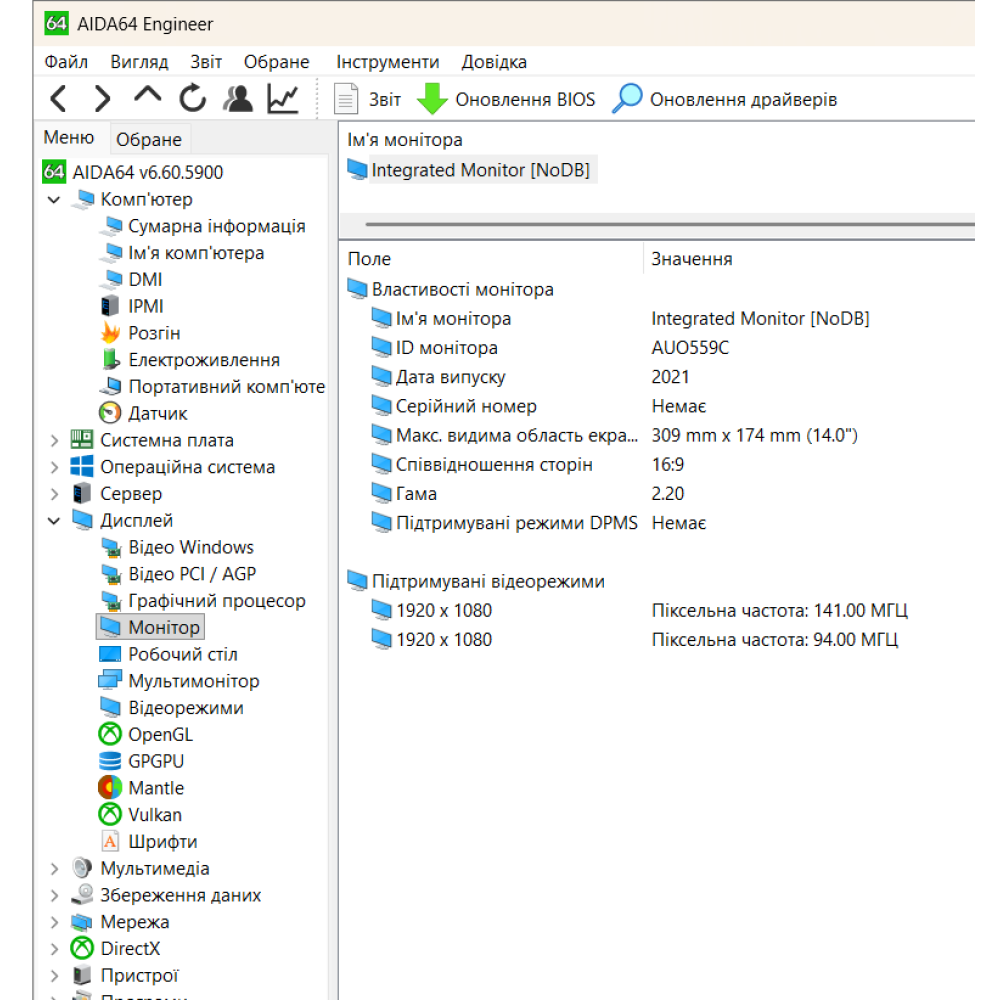The image size is (1000, 1000).
Task: Select Графічний процесор in the tree
Action: click(216, 601)
